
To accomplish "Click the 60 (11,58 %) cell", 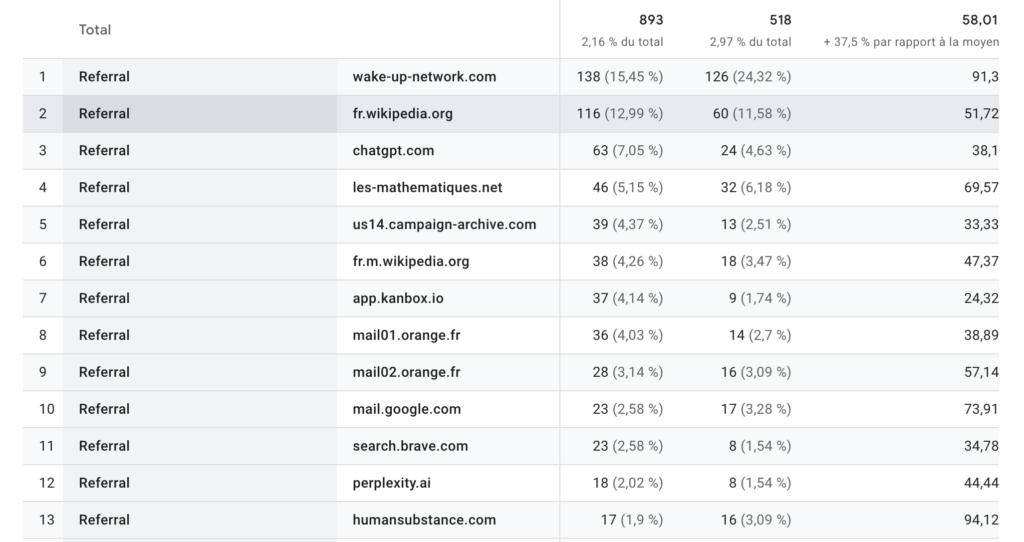I will (747, 114).
